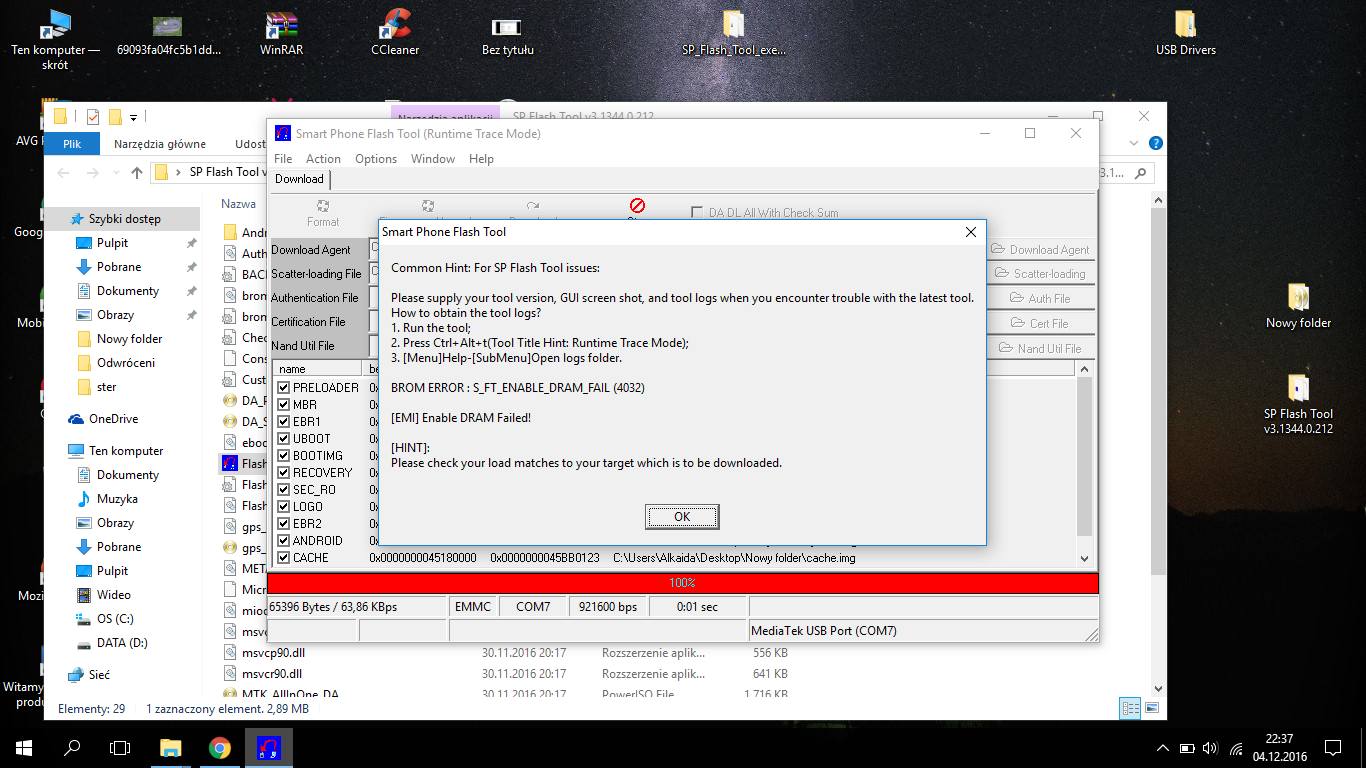Open the Help menu in Flash Tool
The image size is (1366, 768).
481,159
